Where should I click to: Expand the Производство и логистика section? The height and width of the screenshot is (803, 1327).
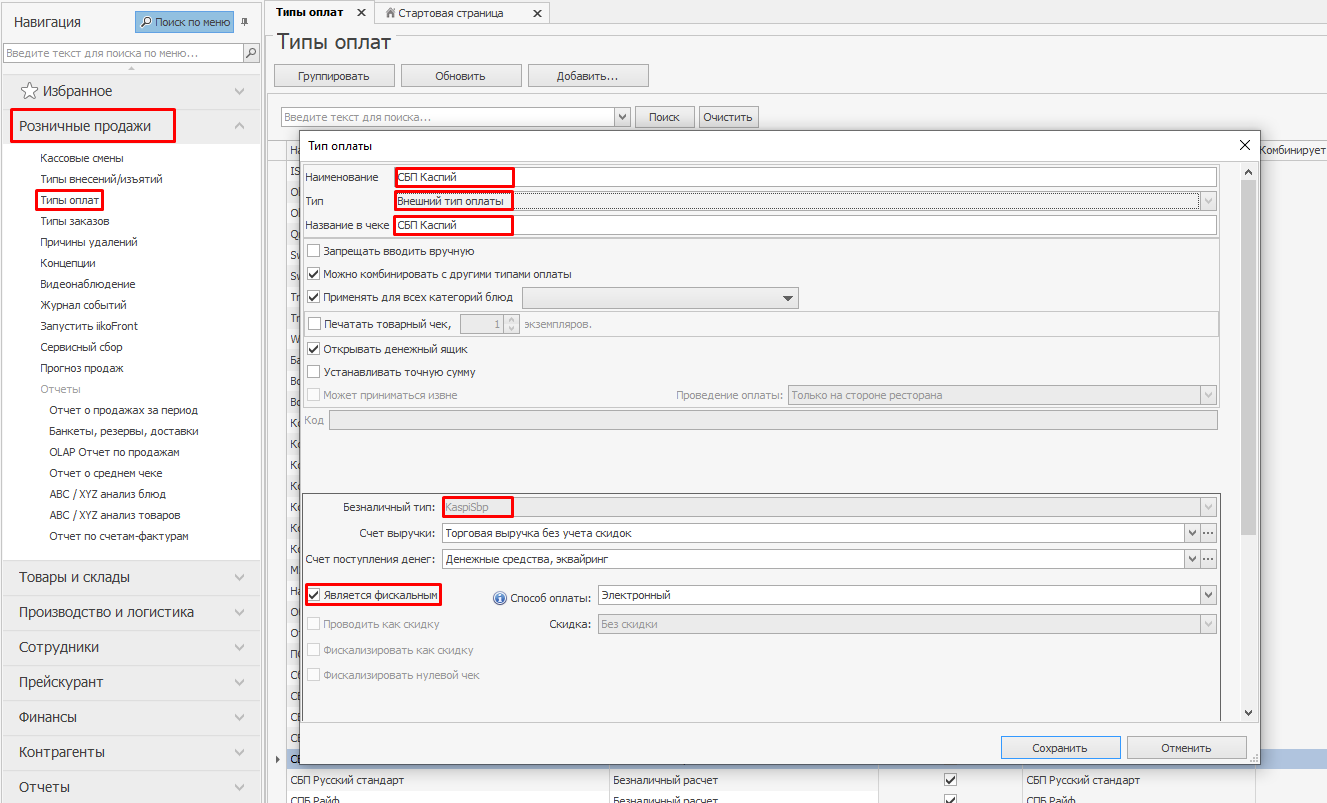pos(239,612)
